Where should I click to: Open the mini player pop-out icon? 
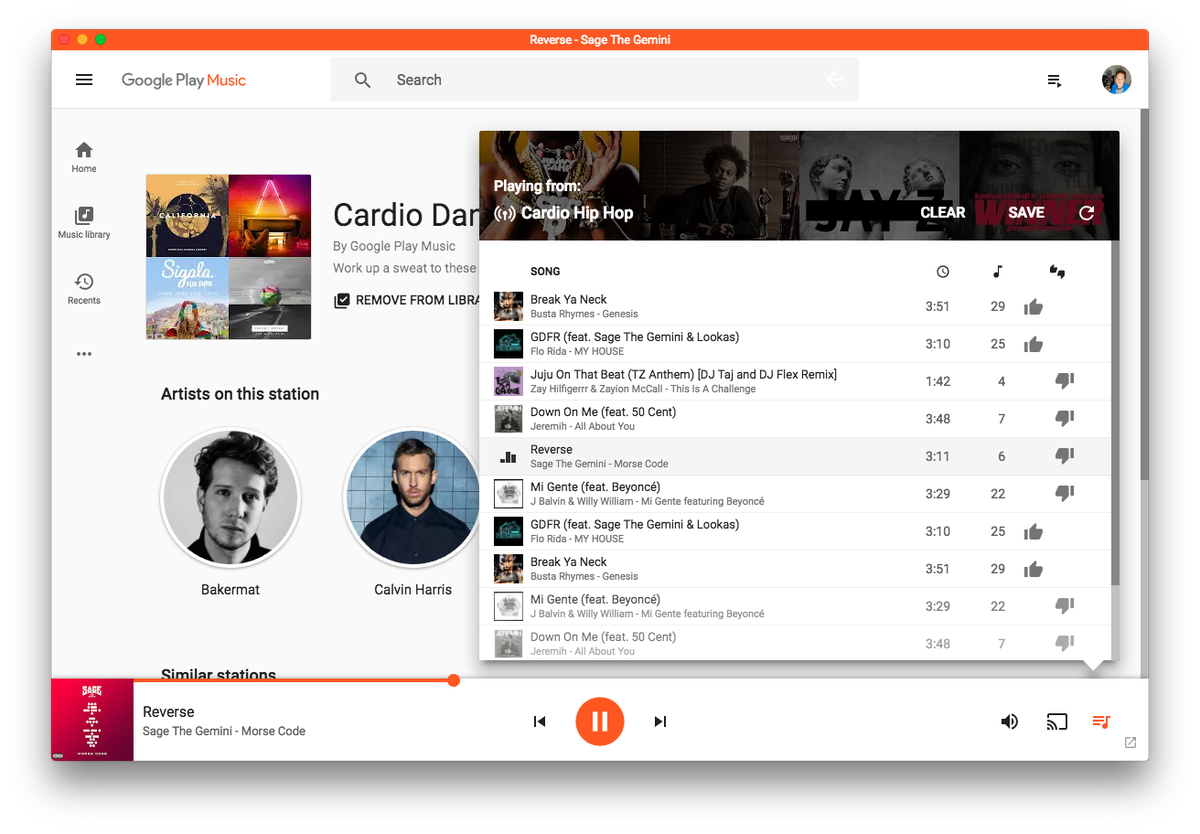(1130, 743)
